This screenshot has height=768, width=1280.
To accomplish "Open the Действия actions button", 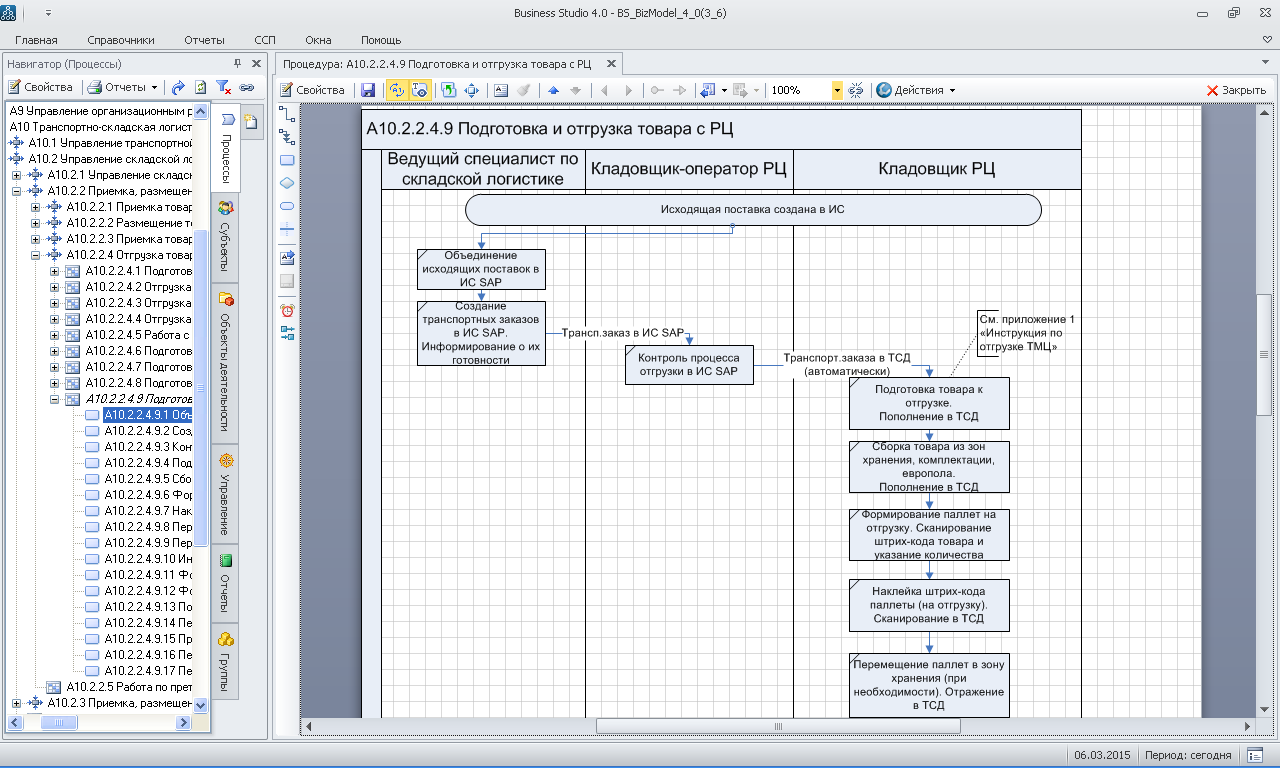I will (x=915, y=90).
